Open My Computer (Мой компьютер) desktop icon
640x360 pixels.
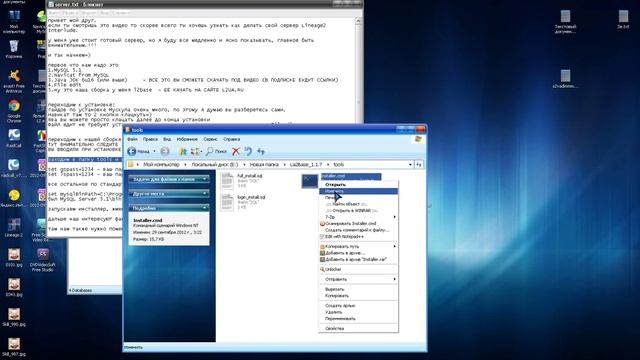click(14, 21)
